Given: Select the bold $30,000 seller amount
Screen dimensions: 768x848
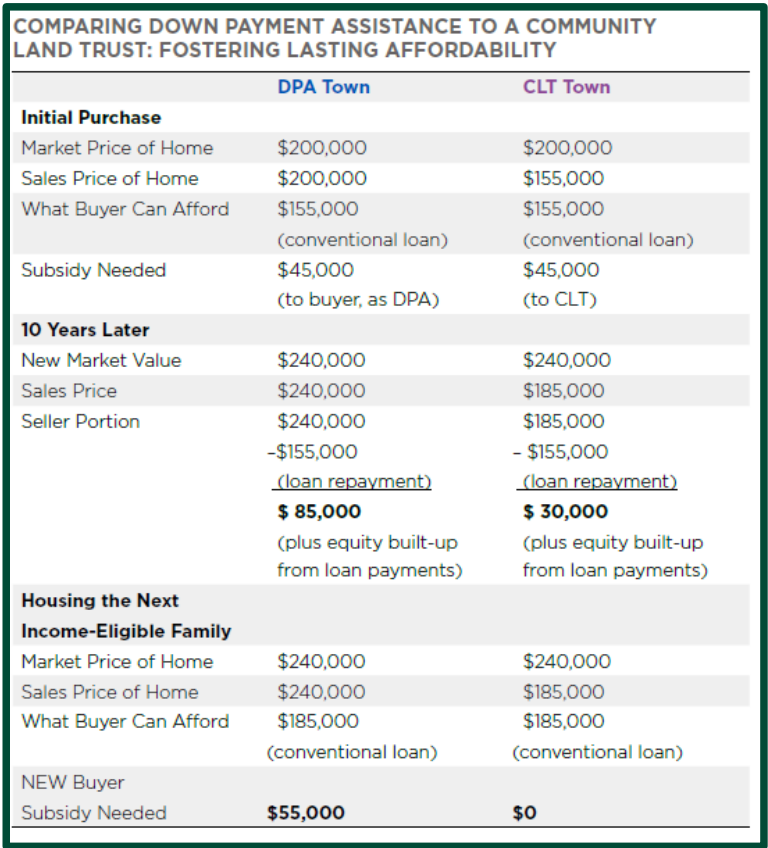Looking at the screenshot, I should pyautogui.click(x=565, y=511).
